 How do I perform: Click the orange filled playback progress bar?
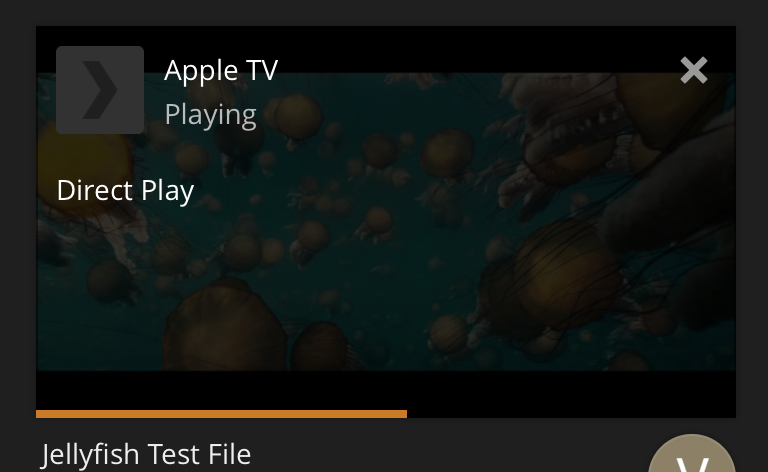pyautogui.click(x=221, y=414)
